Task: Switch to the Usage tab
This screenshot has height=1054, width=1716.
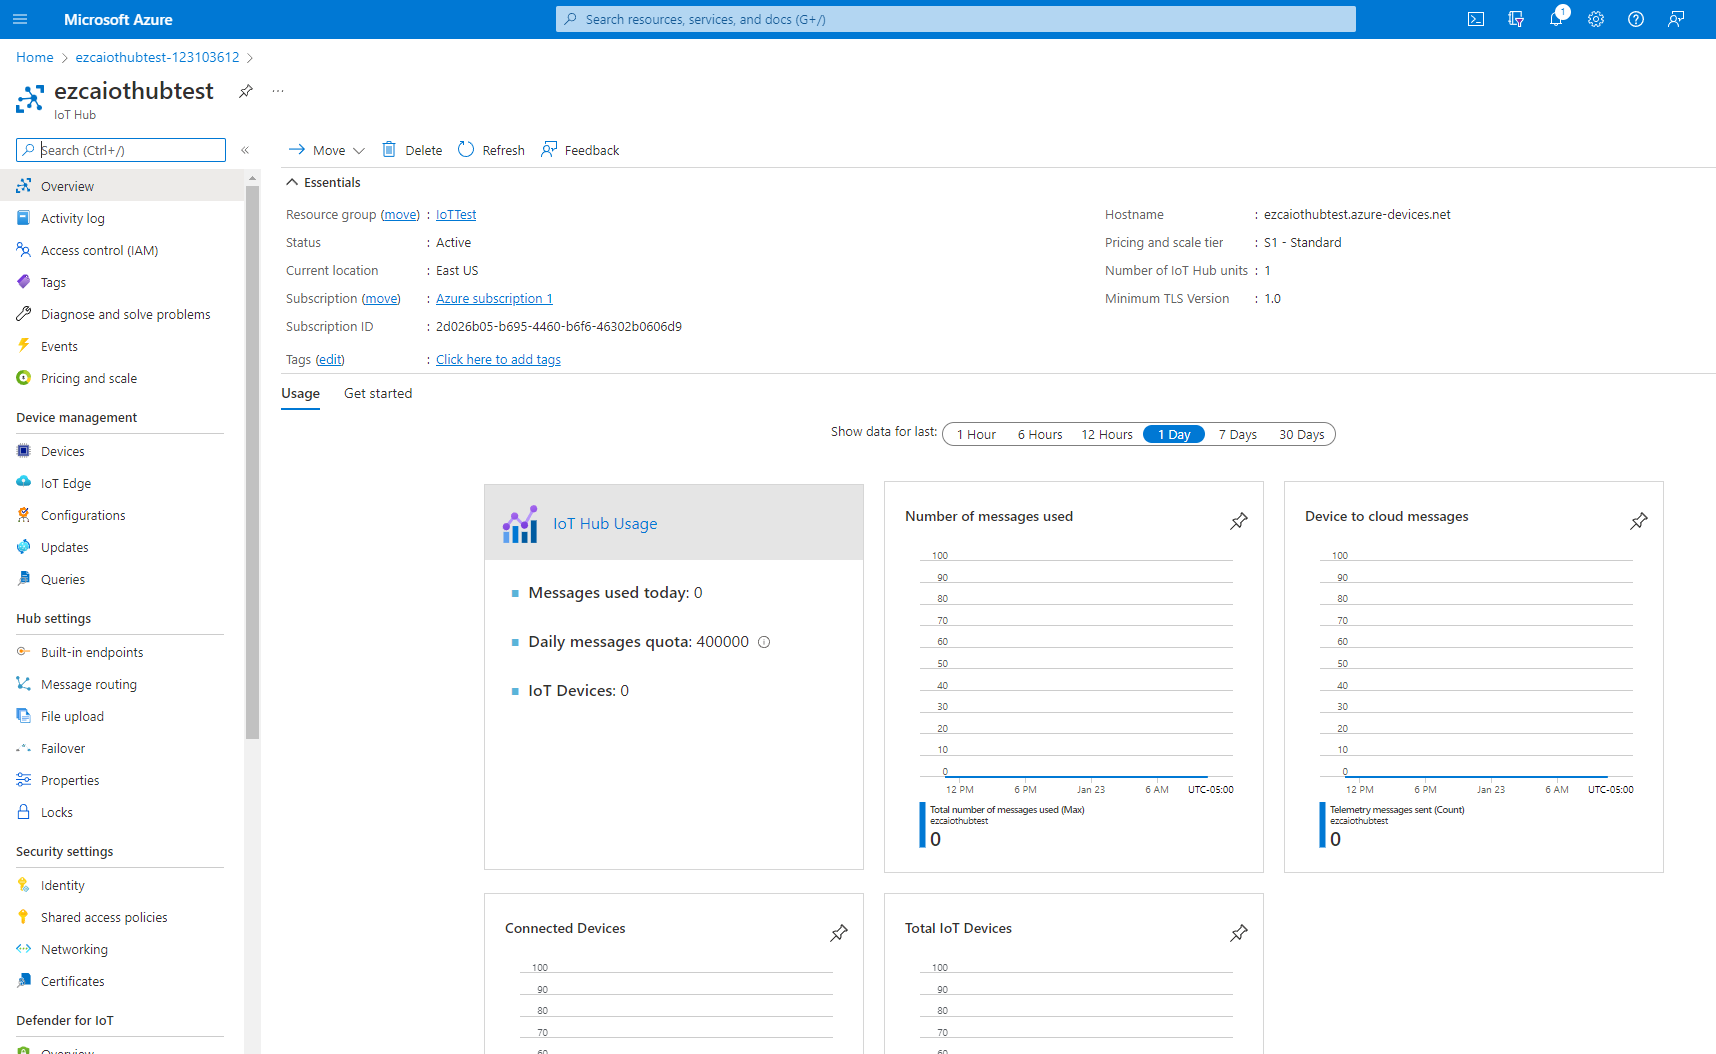Action: (x=300, y=393)
